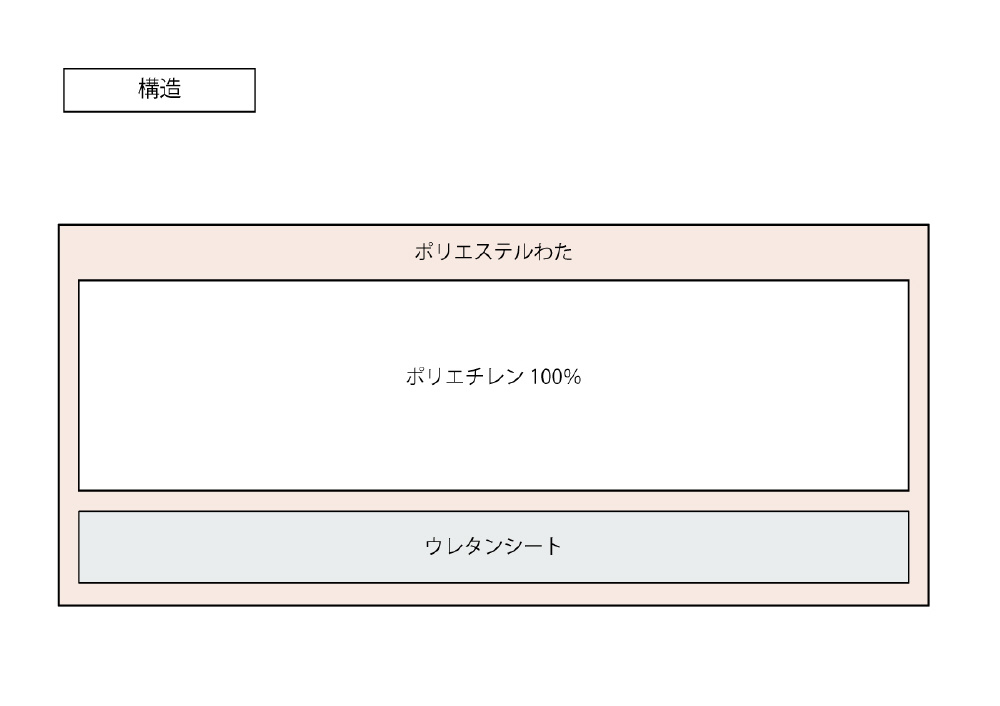Viewport: 1000px width, 706px height.
Task: Click the ポリエステルわた label
Action: [493, 252]
